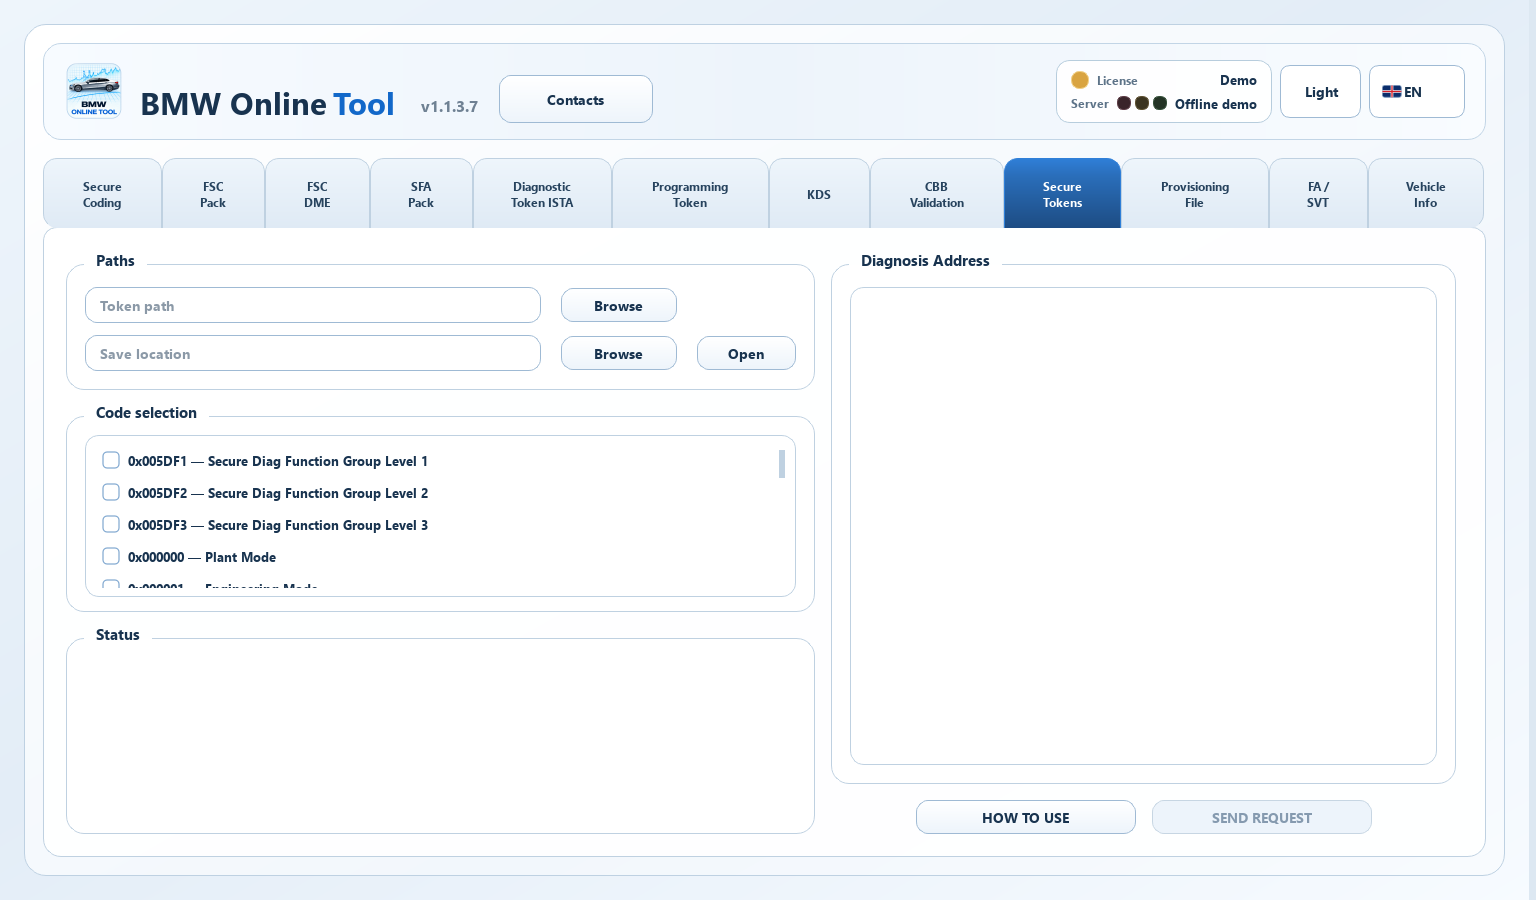Viewport: 1536px width, 900px height.
Task: Click the Code selection list scrollbar
Action: pyautogui.click(x=782, y=464)
